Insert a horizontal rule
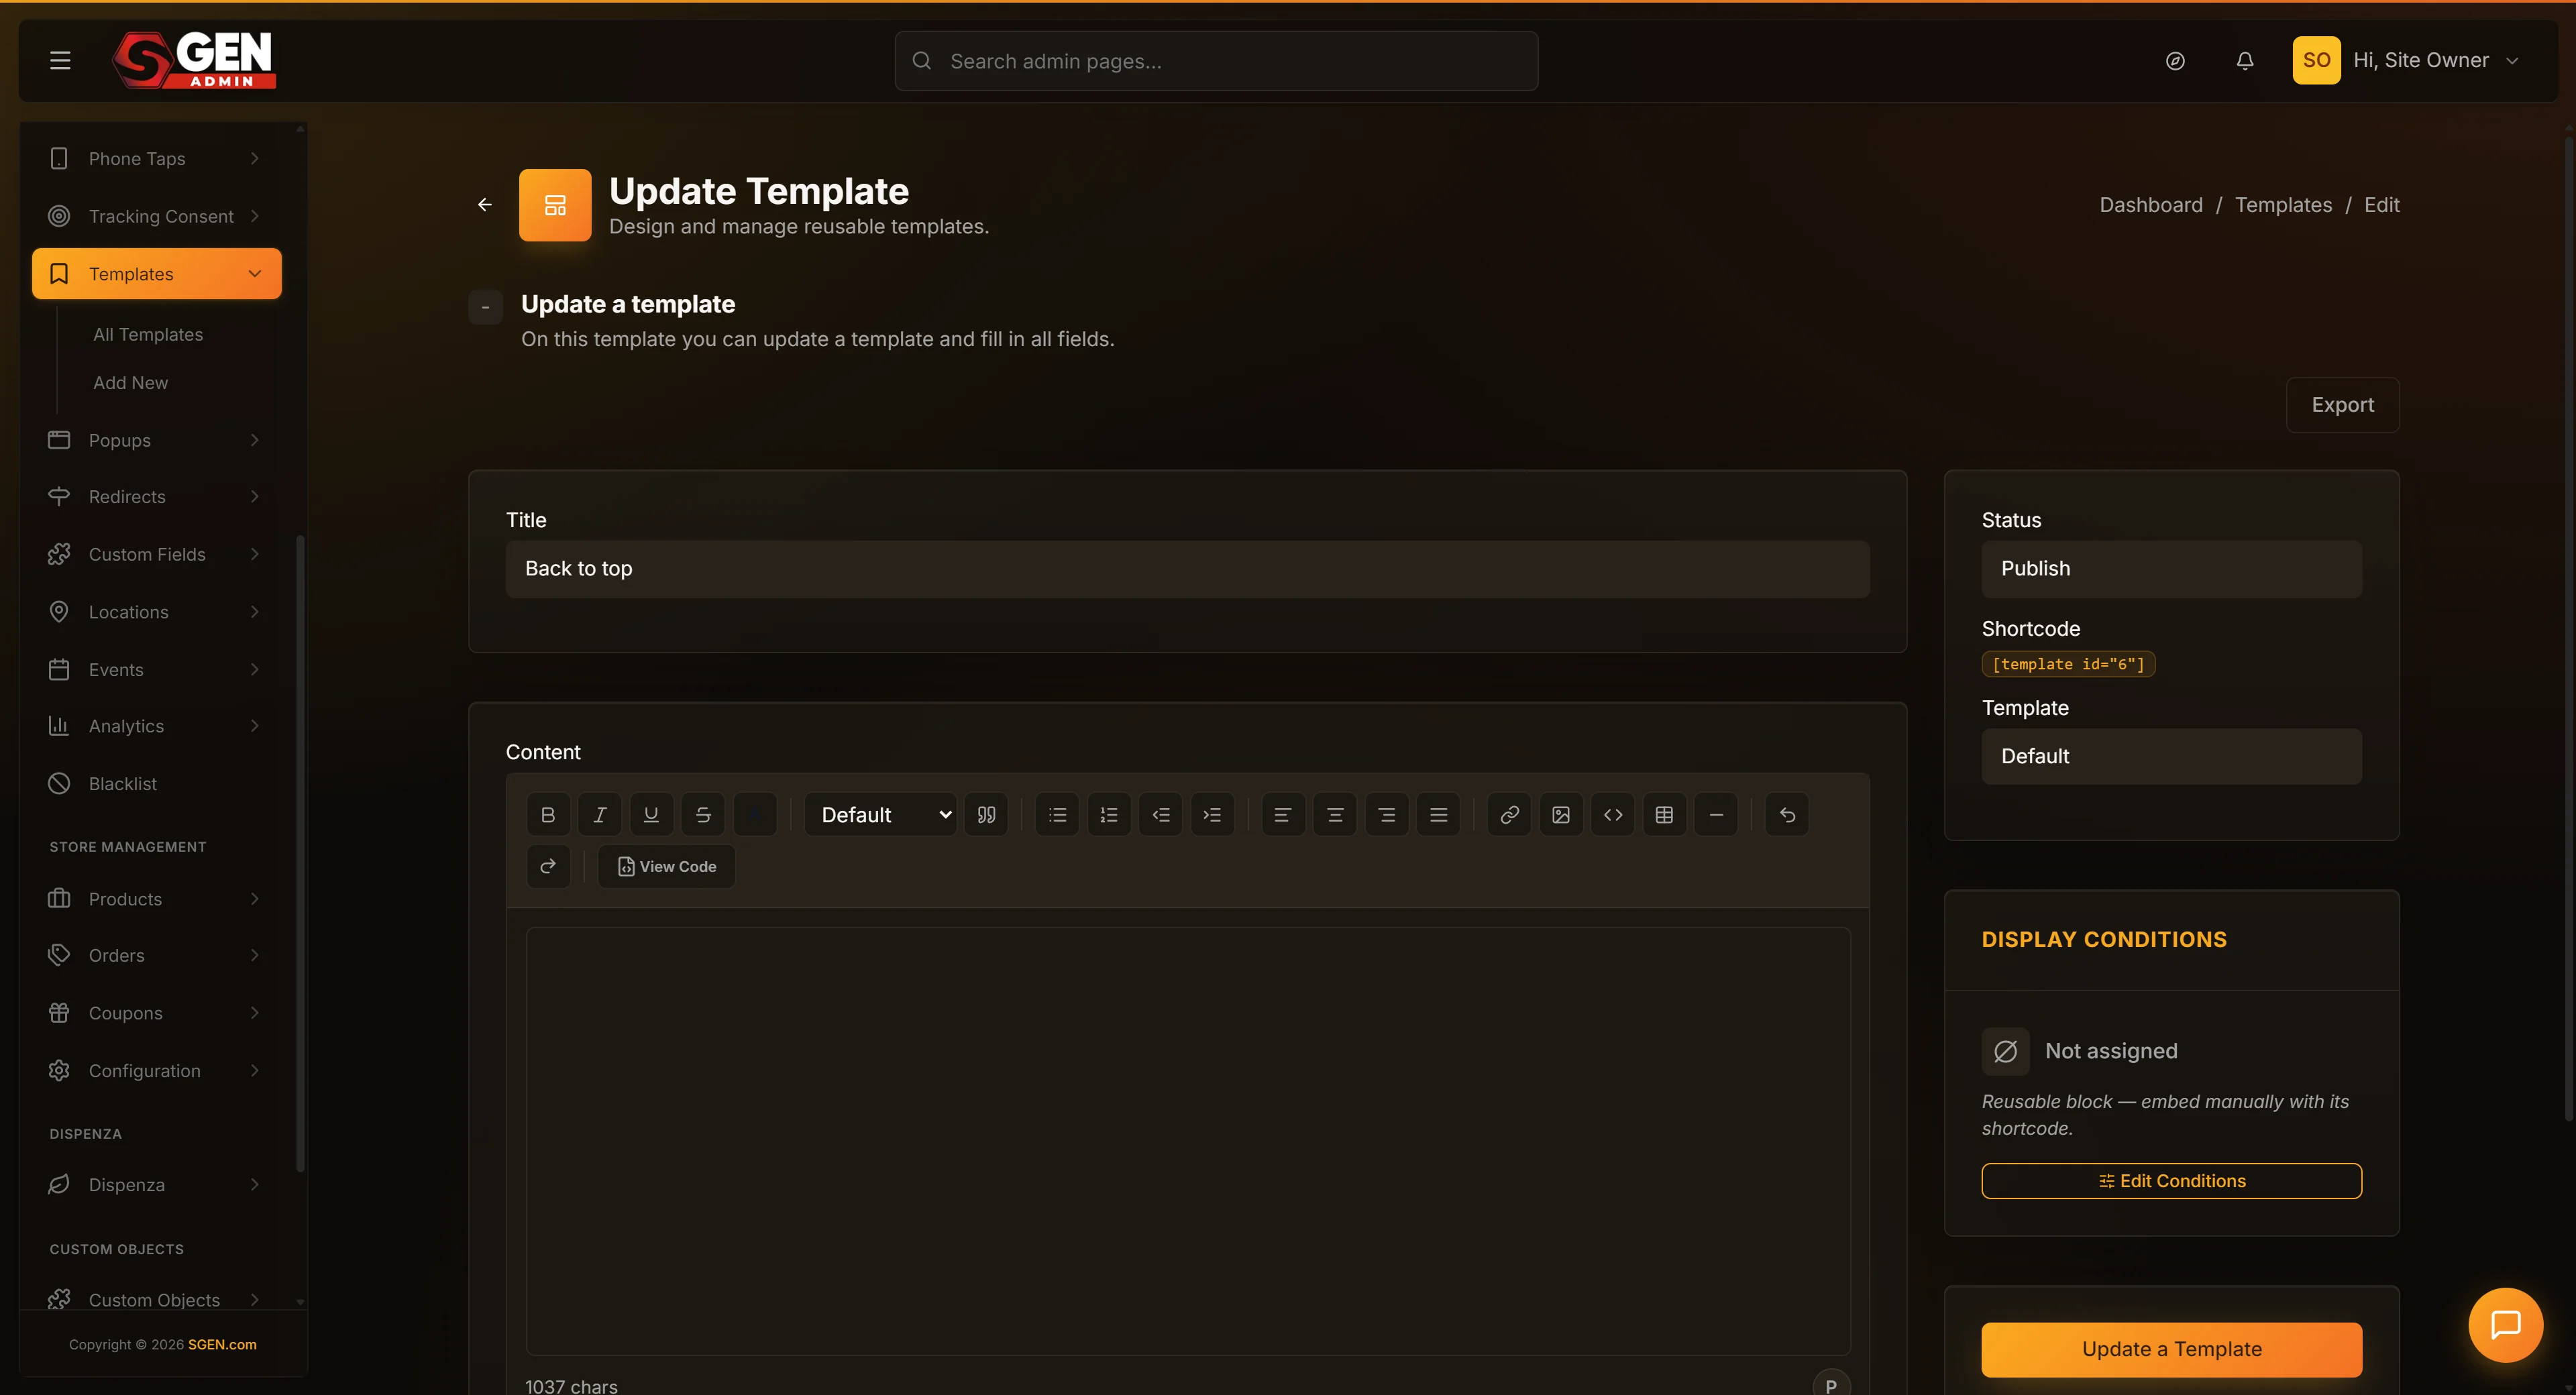The width and height of the screenshot is (2576, 1395). 1717,815
